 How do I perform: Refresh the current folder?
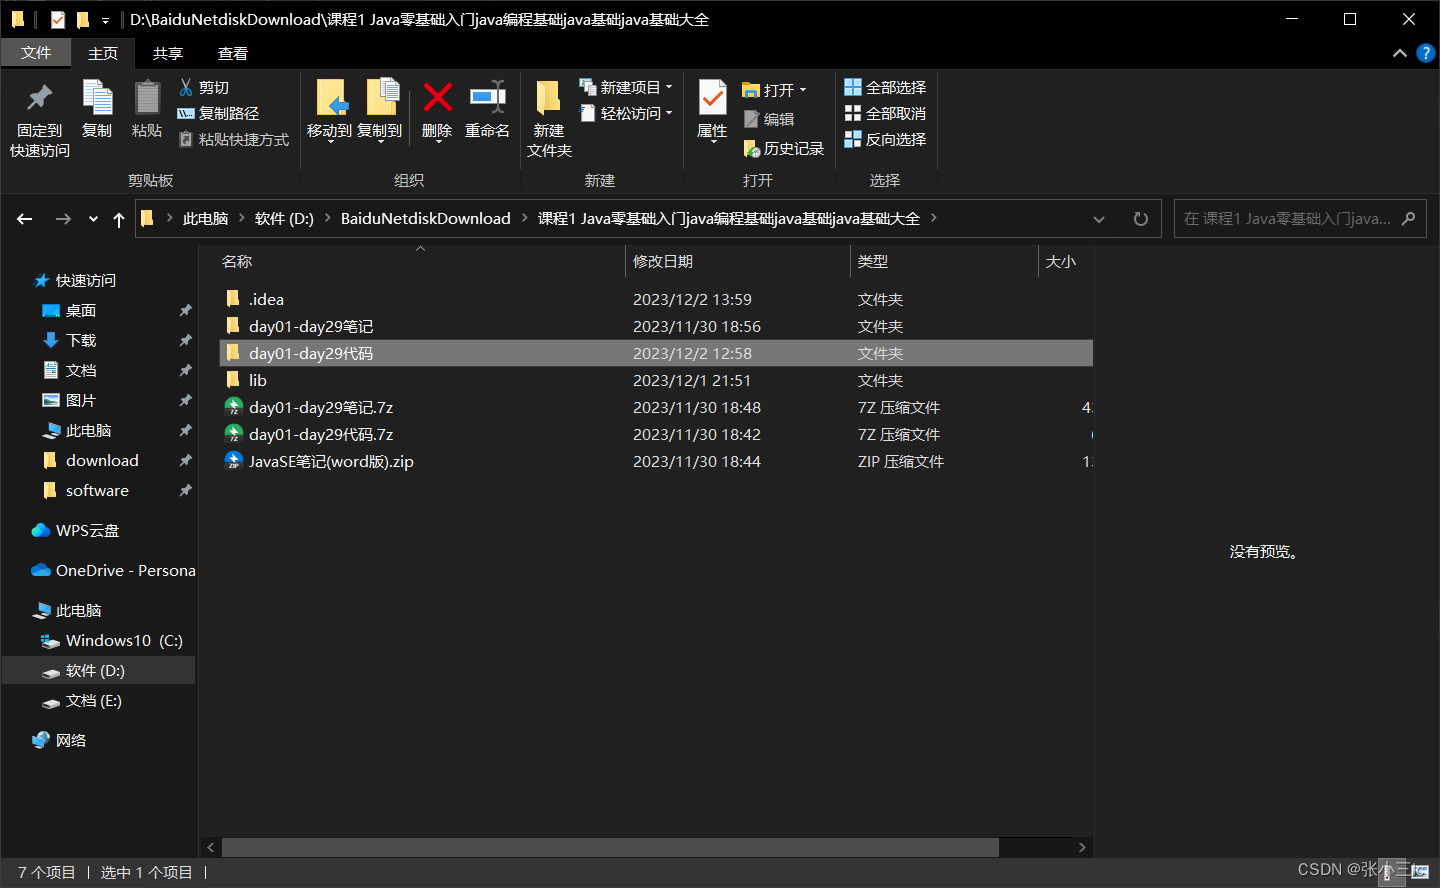[1140, 219]
